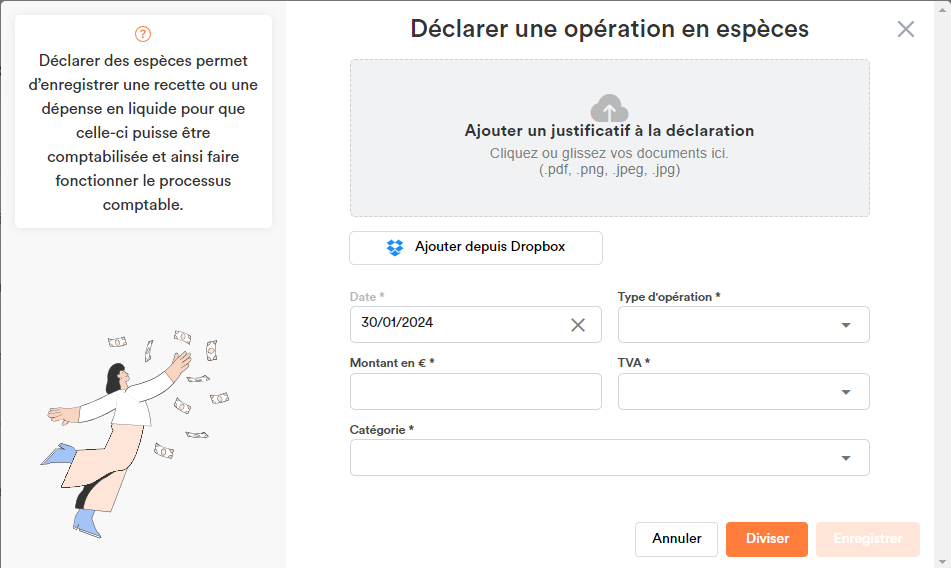Click the Type d'opération label

click(x=669, y=297)
